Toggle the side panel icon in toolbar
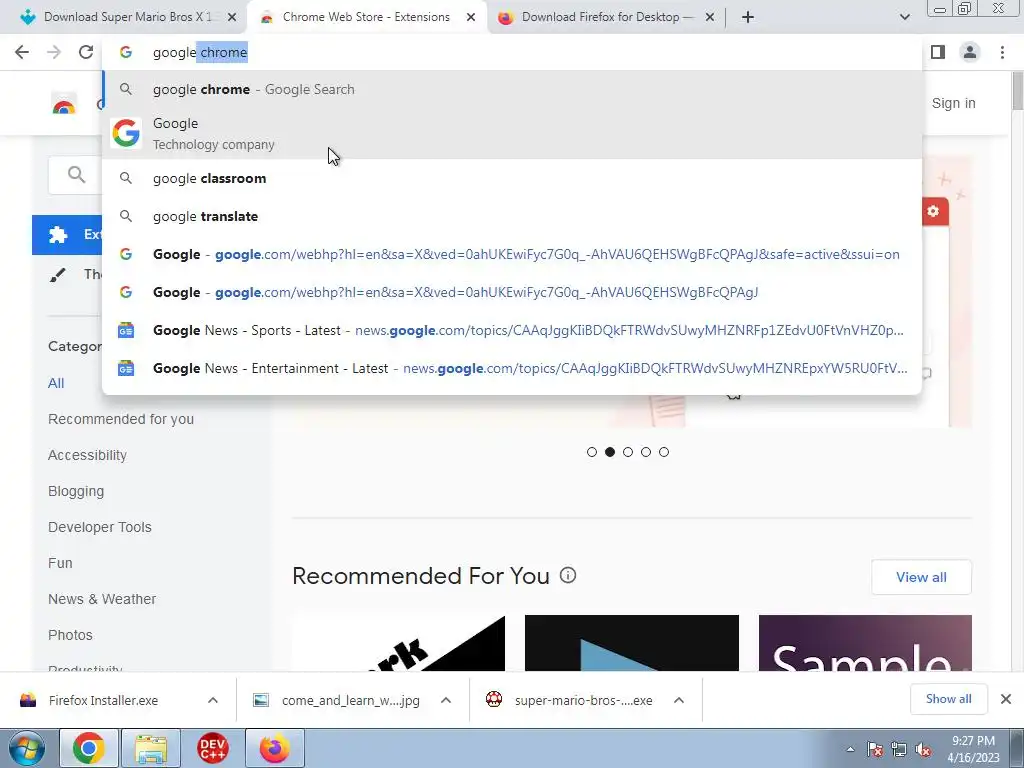The height and width of the screenshot is (768, 1024). click(938, 52)
